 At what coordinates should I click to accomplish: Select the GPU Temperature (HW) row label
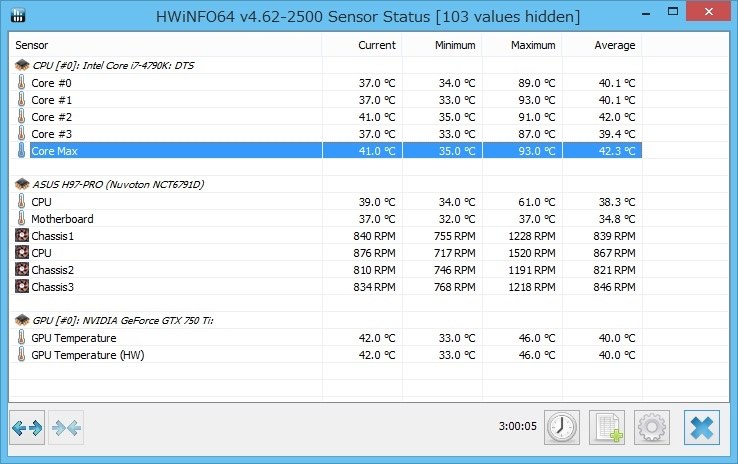click(x=88, y=355)
